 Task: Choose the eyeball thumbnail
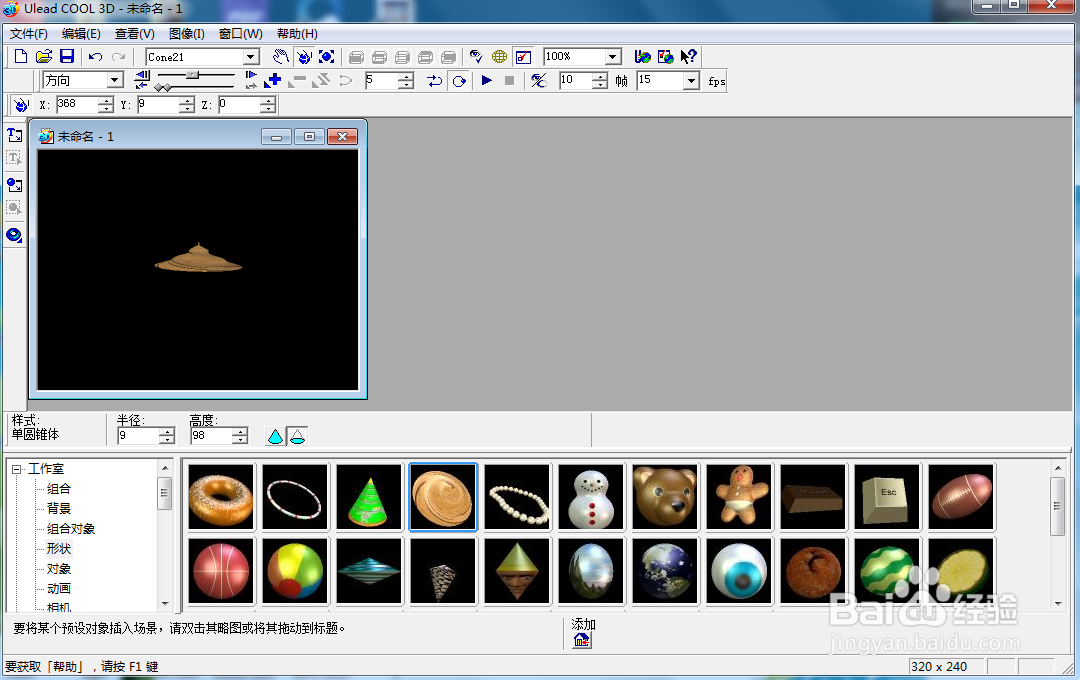739,571
